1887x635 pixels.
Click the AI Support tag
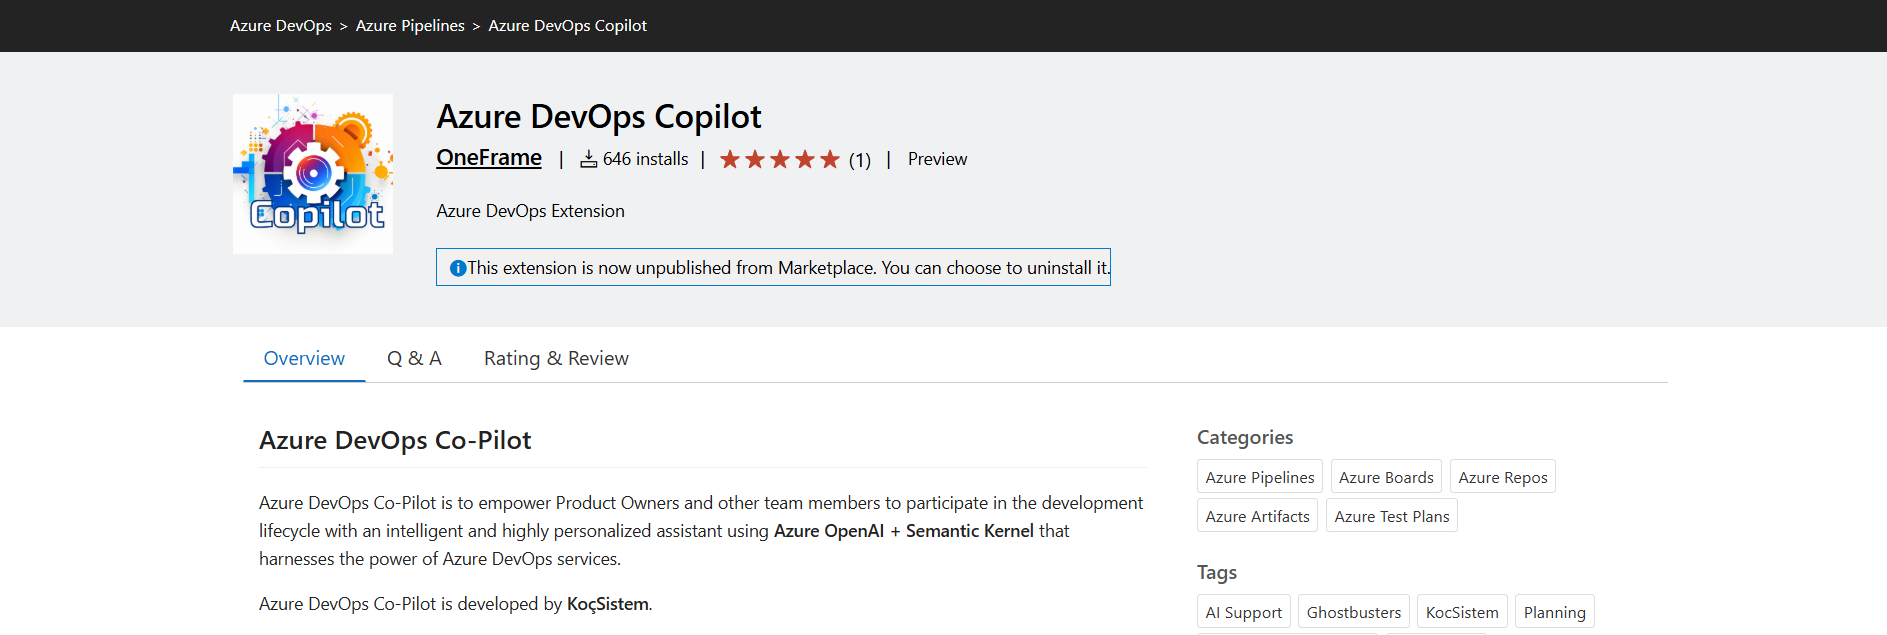coord(1244,612)
